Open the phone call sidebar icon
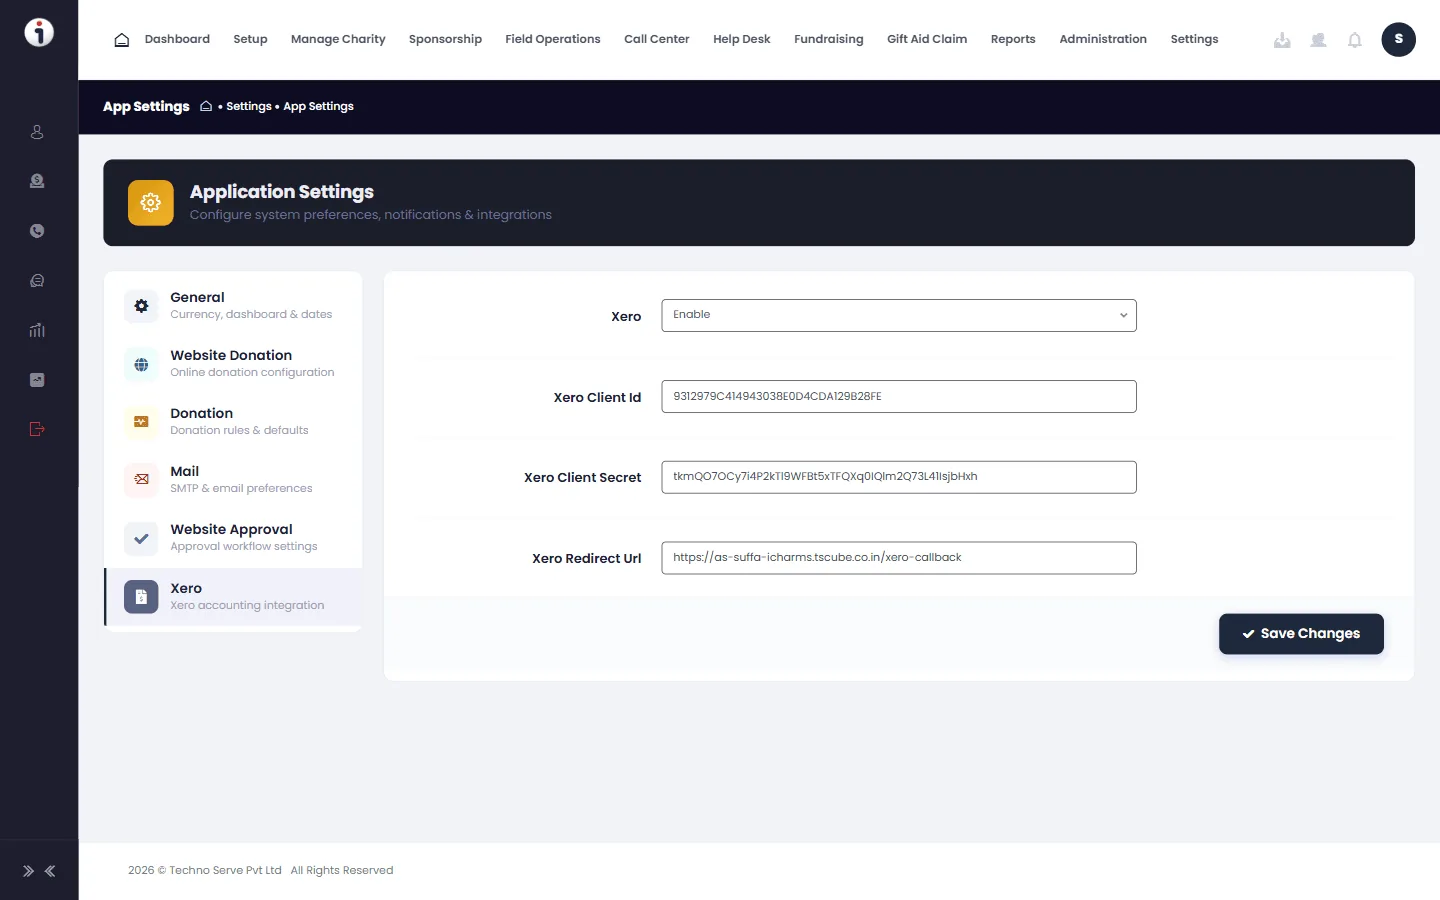Image resolution: width=1440 pixels, height=900 pixels. [x=37, y=231]
